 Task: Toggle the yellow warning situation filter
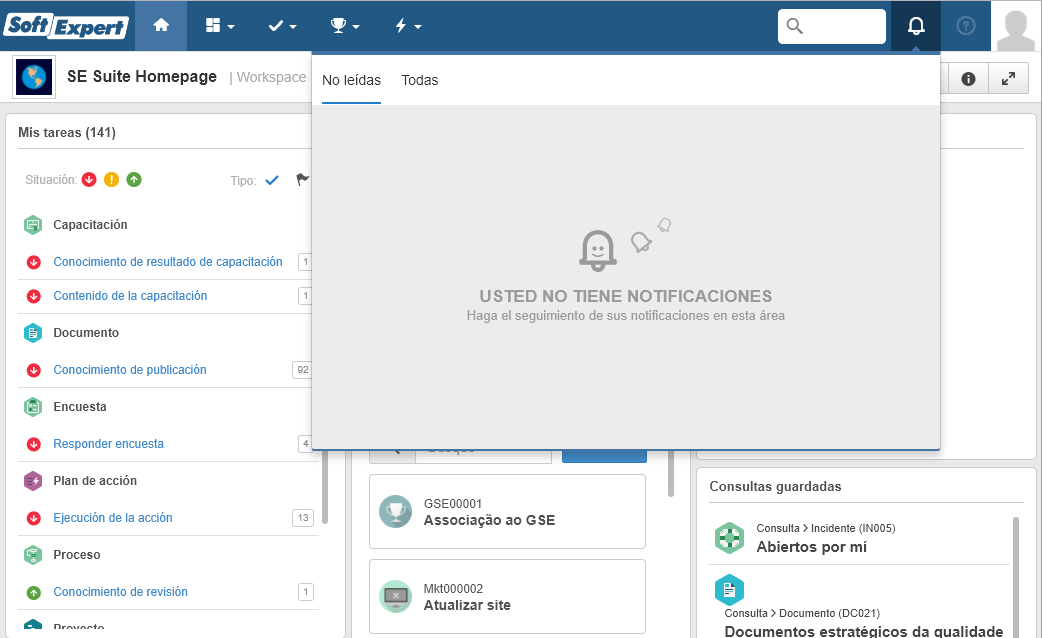pos(112,179)
